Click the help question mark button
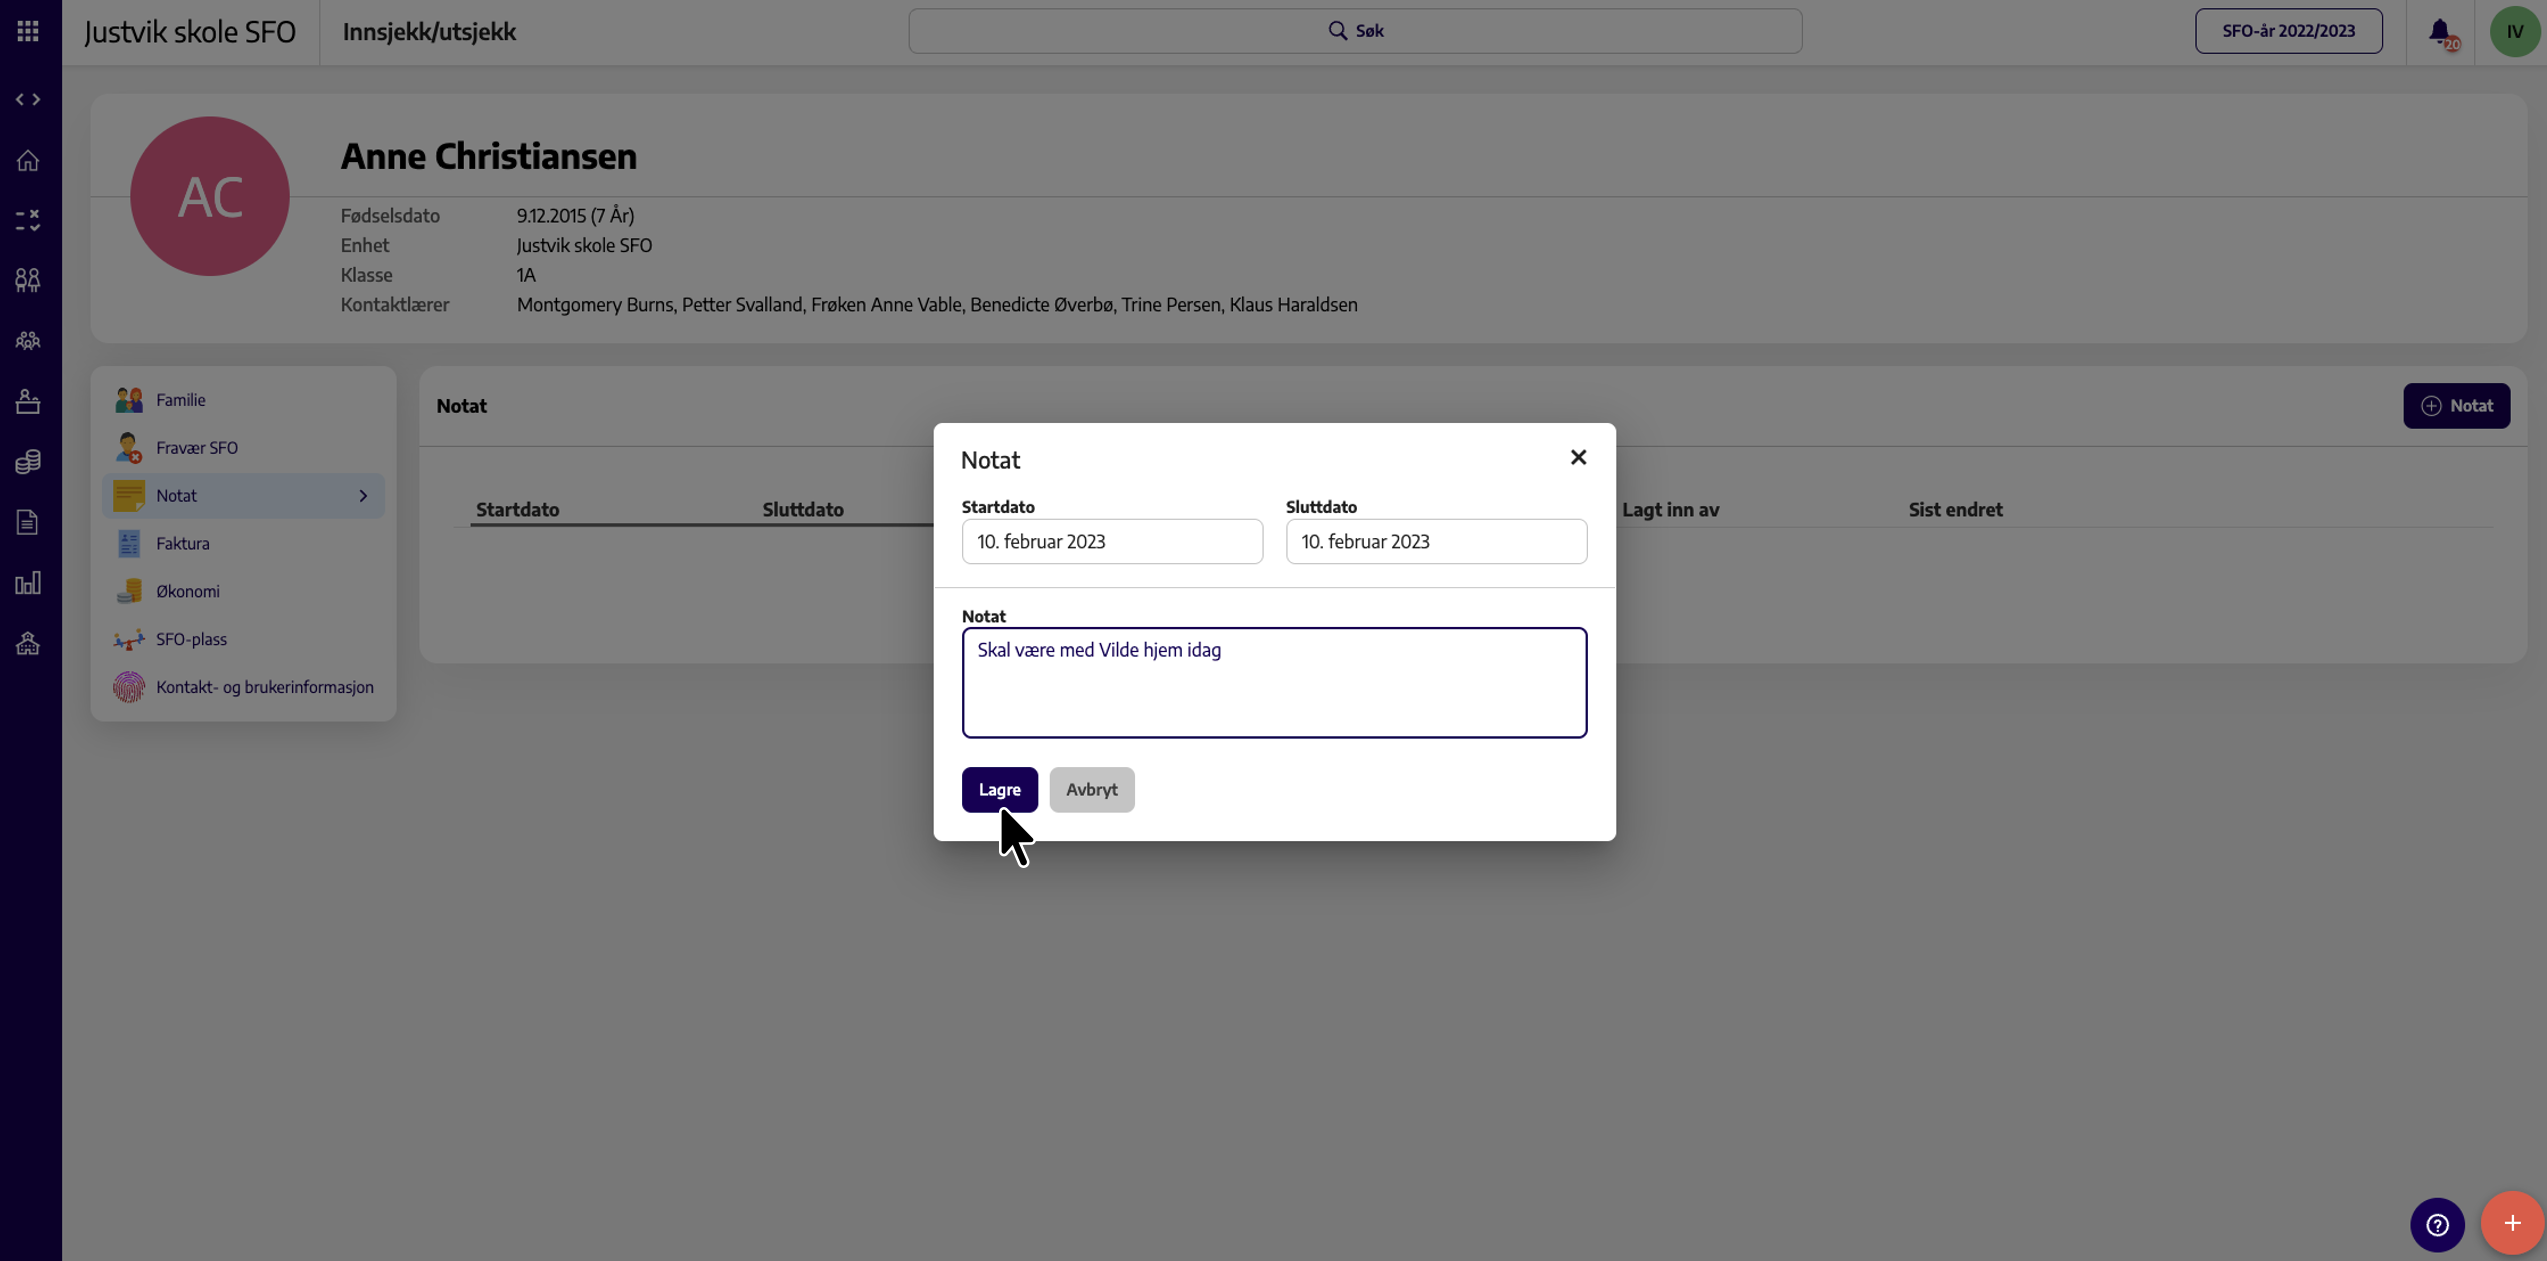The image size is (2547, 1261). point(2437,1224)
